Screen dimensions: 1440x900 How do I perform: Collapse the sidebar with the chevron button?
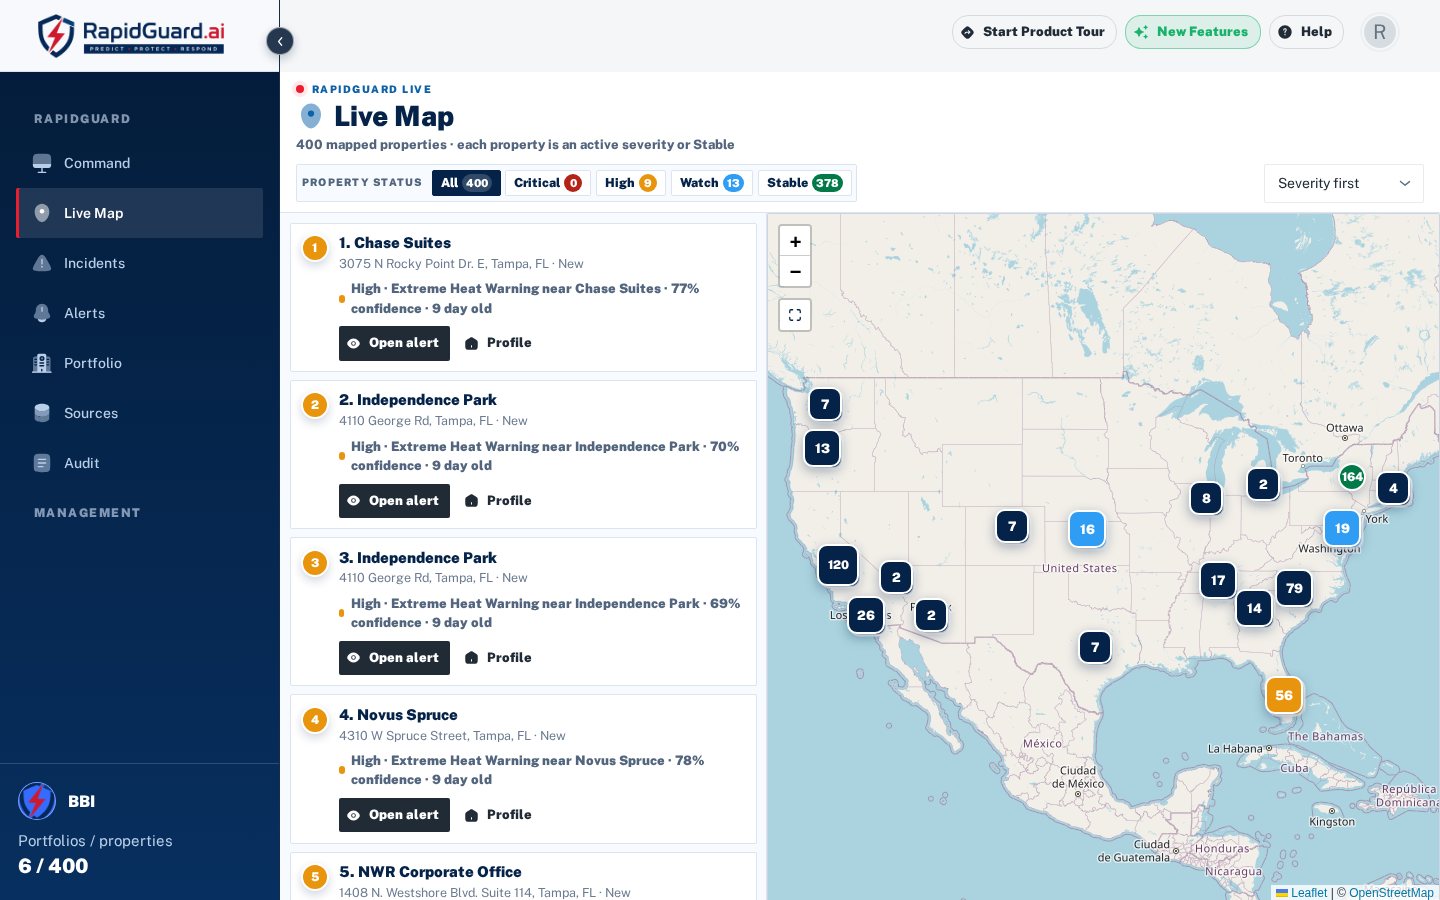point(280,41)
